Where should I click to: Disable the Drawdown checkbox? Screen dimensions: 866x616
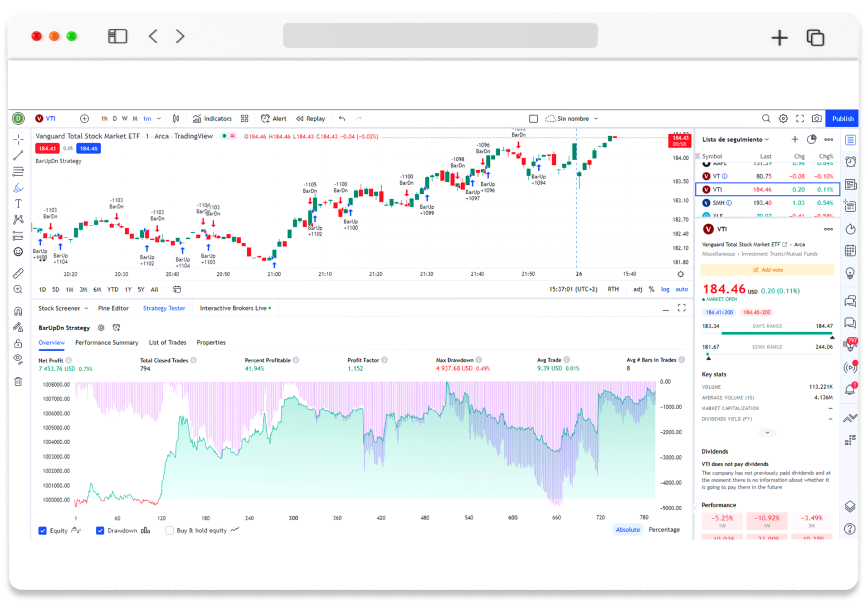[100, 531]
